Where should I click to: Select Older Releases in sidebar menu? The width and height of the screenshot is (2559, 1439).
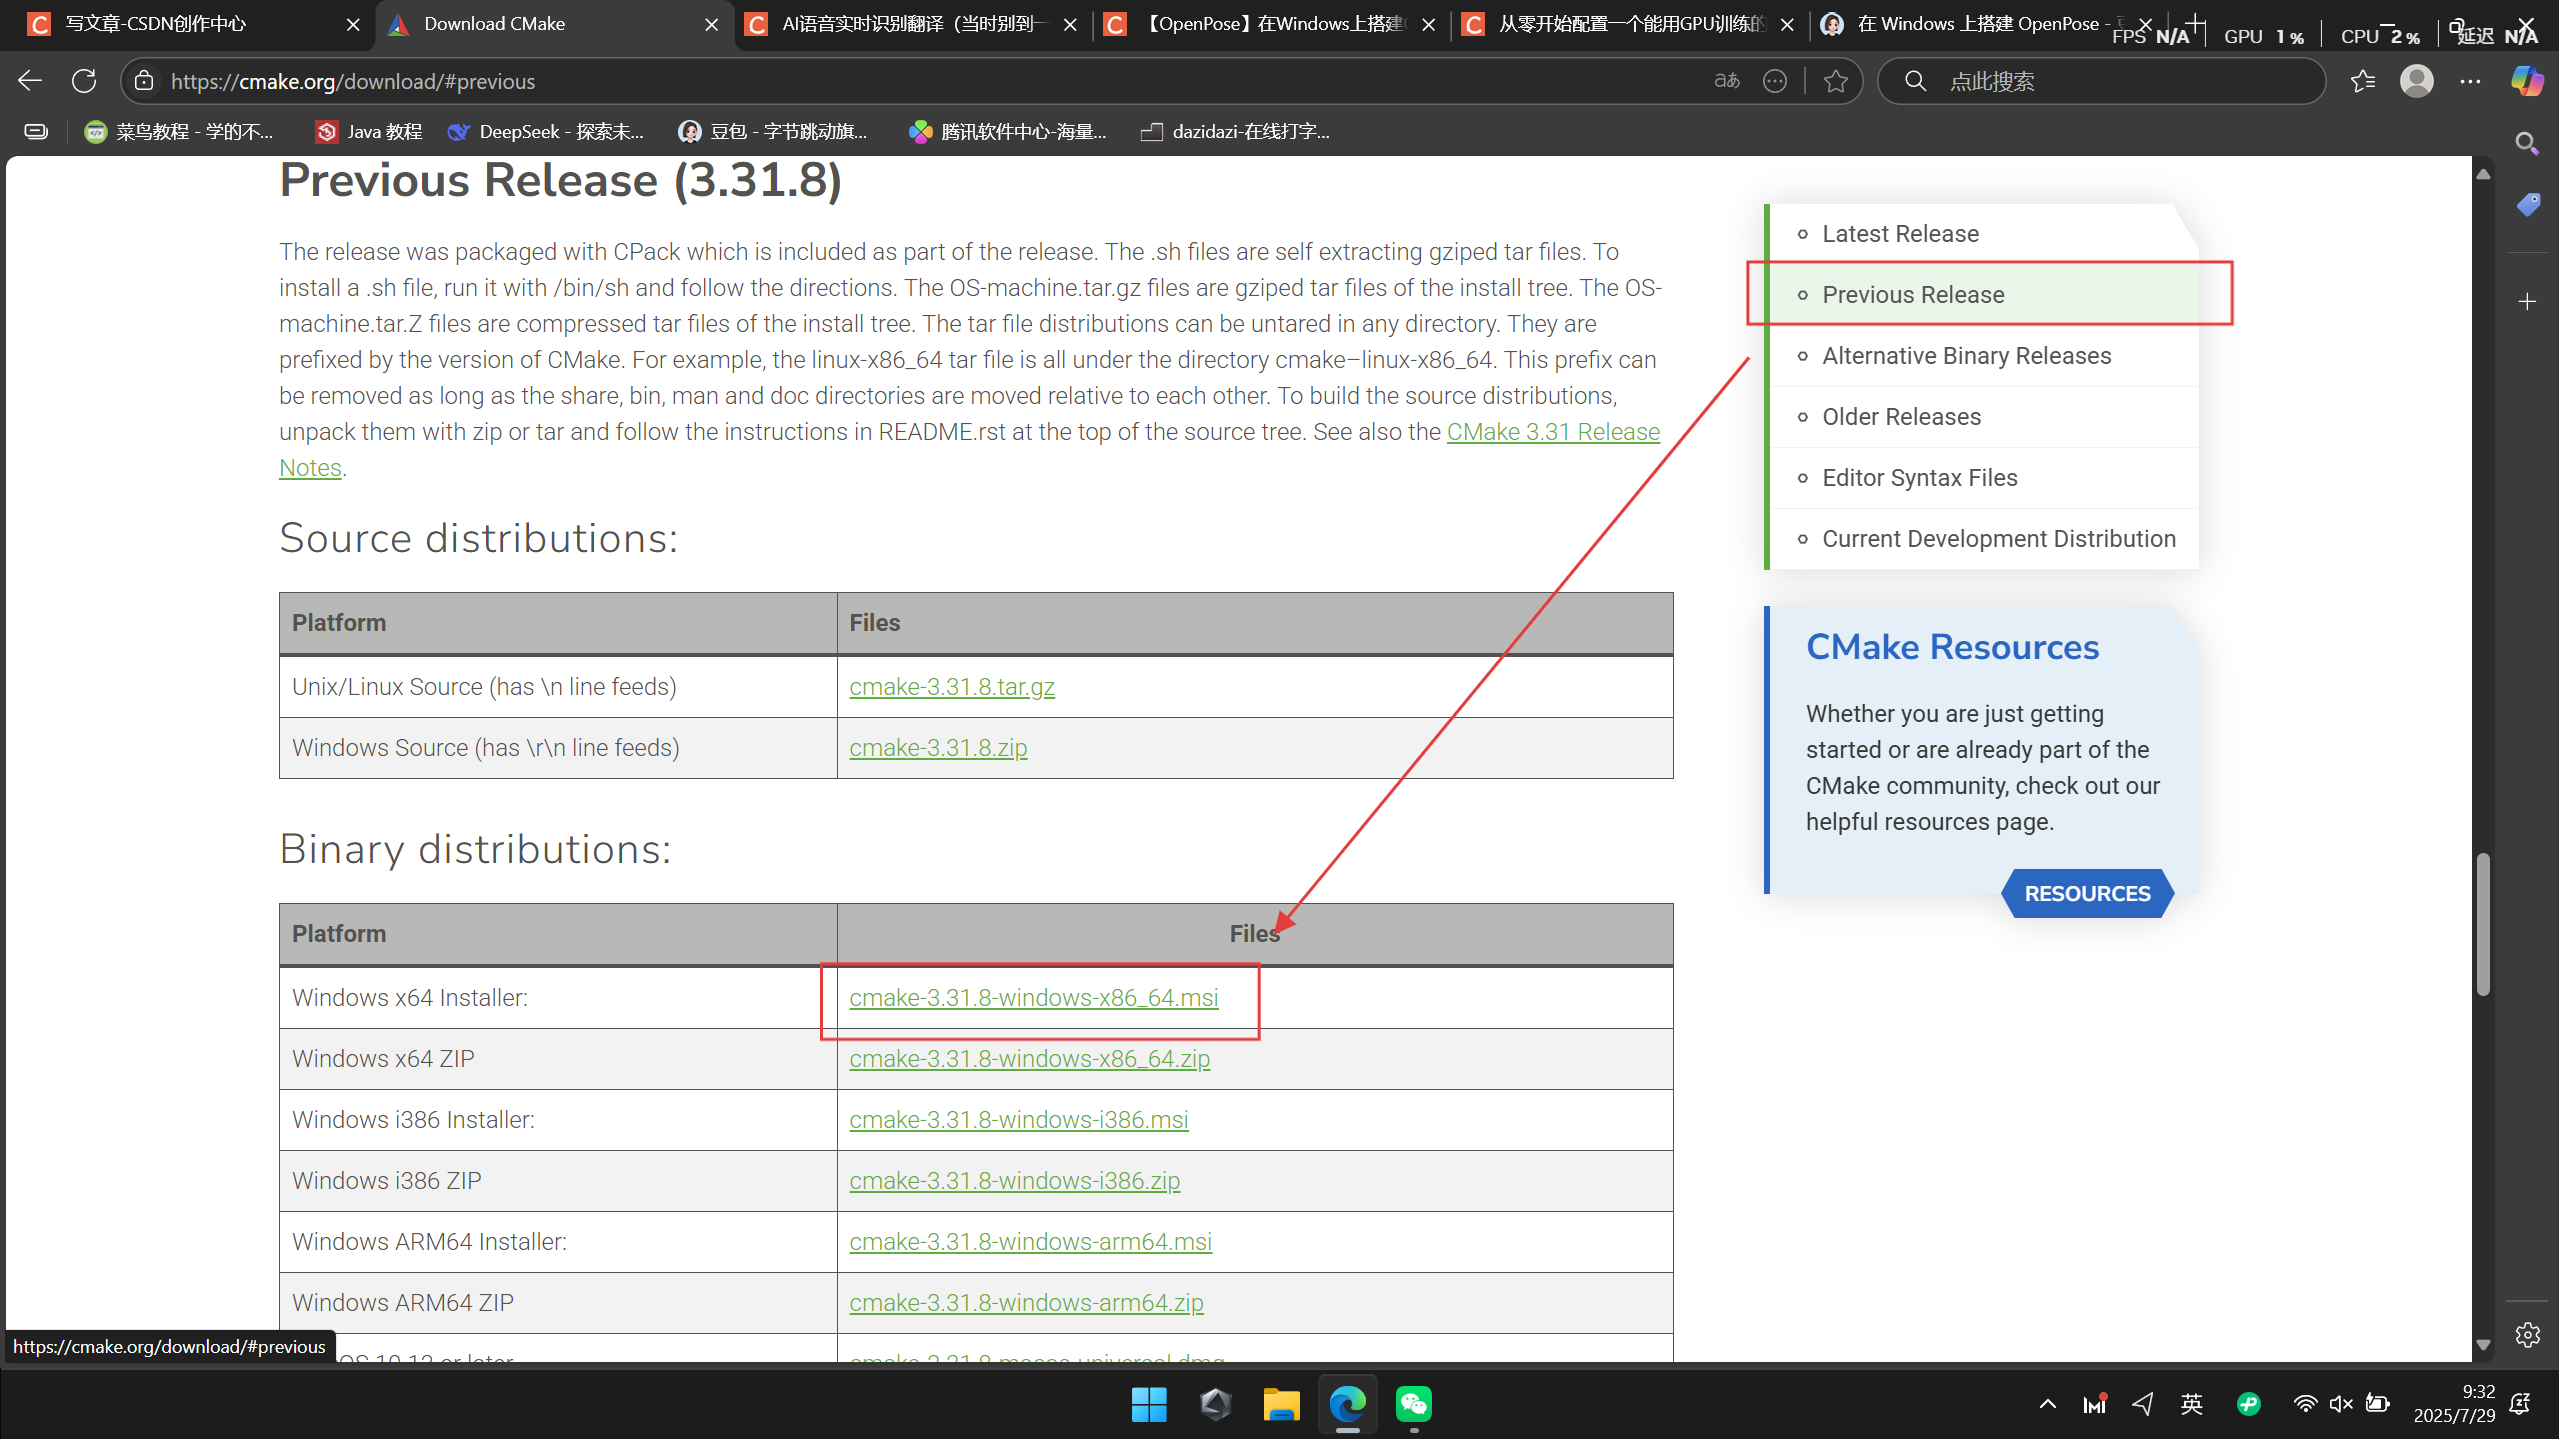(x=1901, y=417)
